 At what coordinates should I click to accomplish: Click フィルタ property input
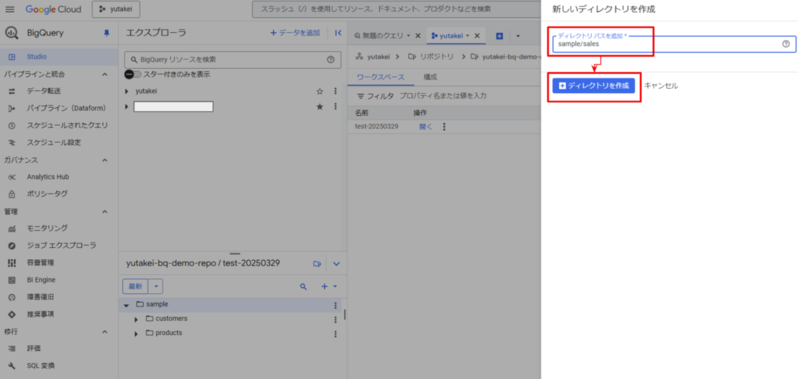point(443,95)
